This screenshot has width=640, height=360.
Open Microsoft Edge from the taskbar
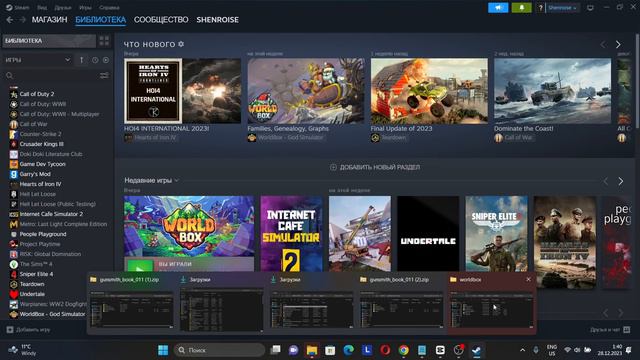pos(349,350)
